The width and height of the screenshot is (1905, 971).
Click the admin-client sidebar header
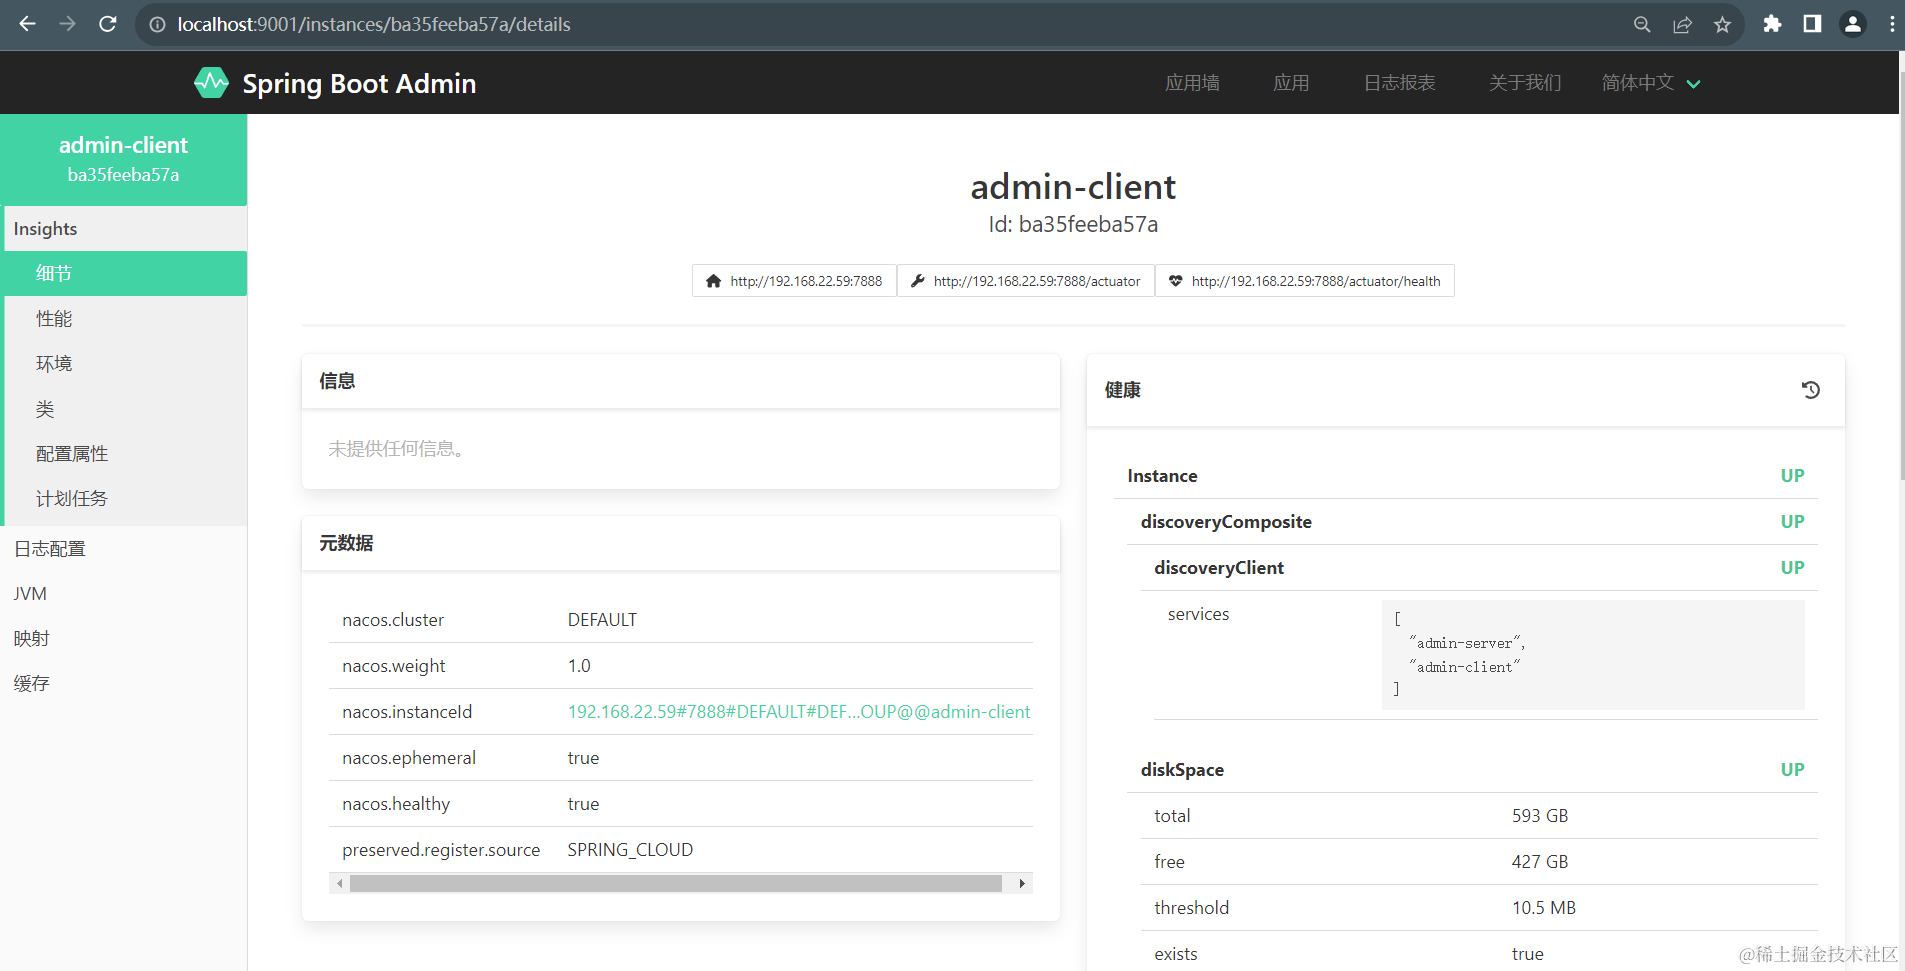point(123,159)
